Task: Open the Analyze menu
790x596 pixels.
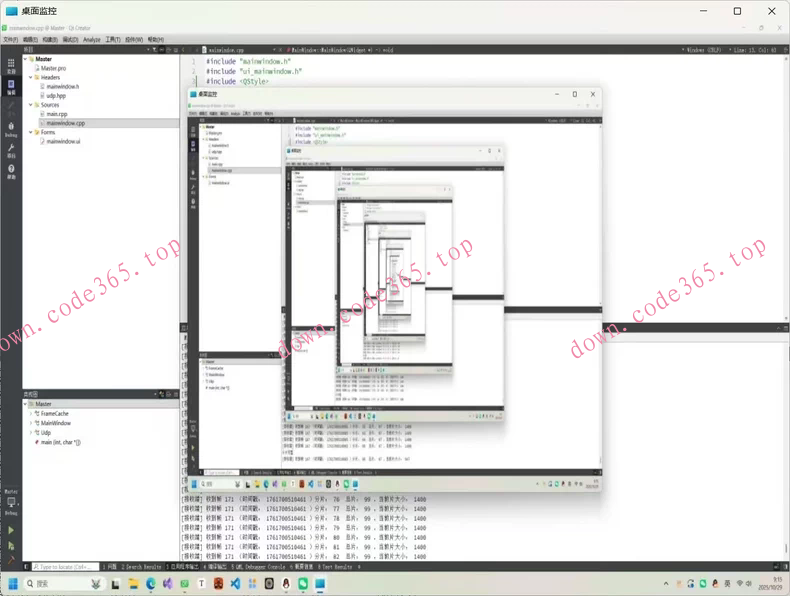Action: coord(92,40)
